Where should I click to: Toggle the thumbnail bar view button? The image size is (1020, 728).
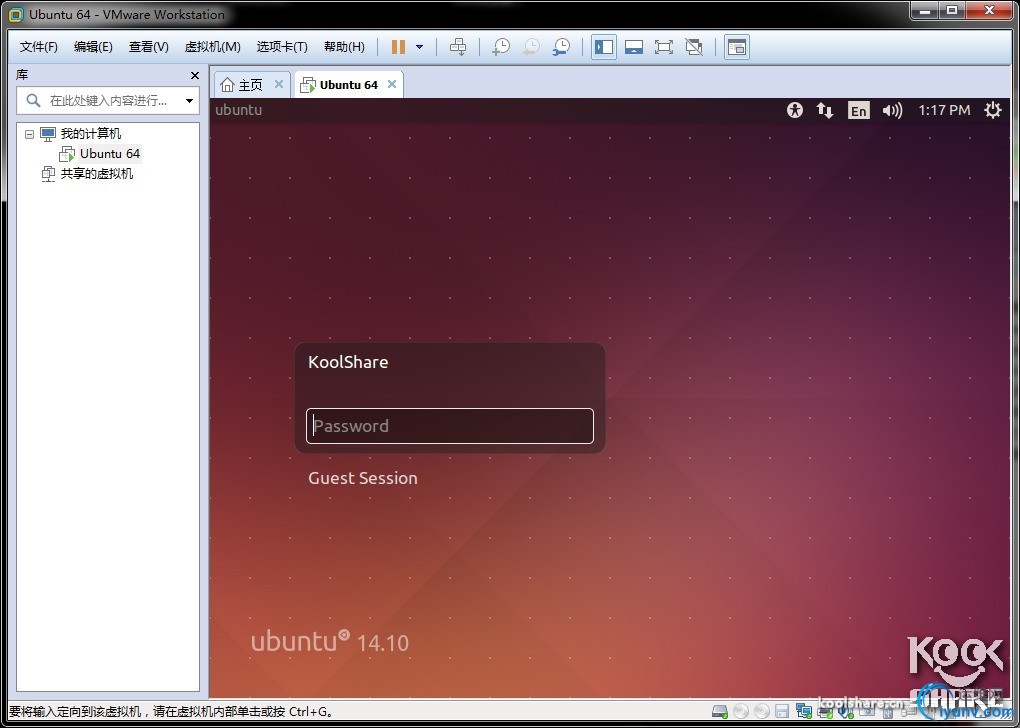point(634,47)
